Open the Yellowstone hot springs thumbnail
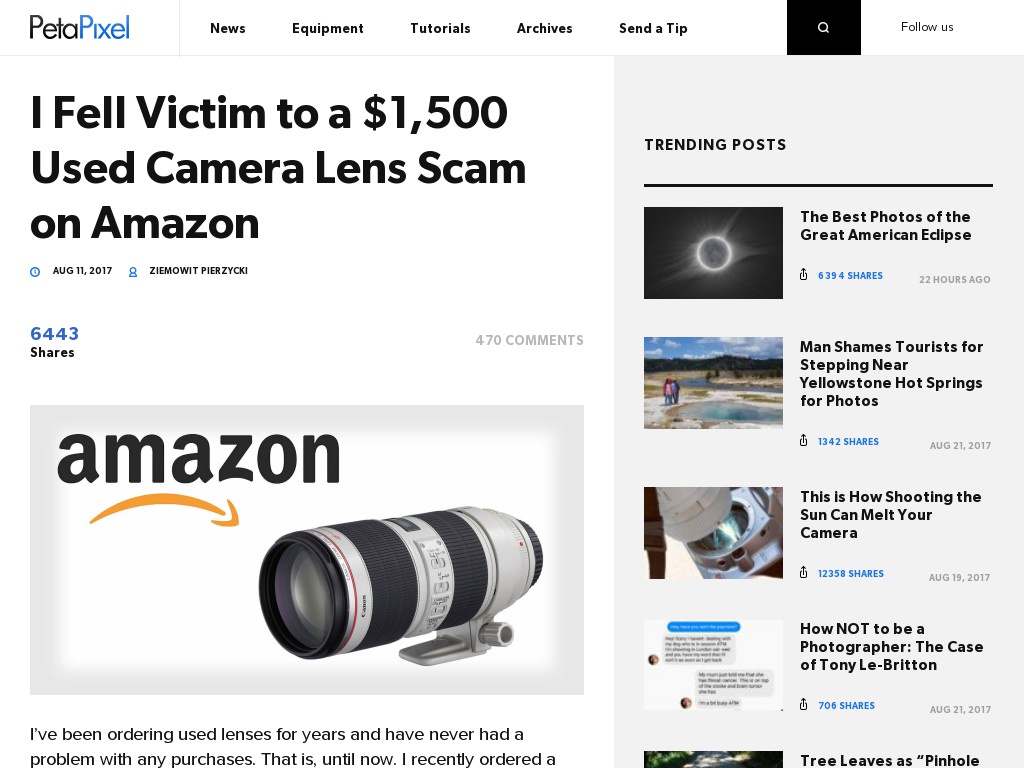Image resolution: width=1024 pixels, height=768 pixels. pos(713,383)
